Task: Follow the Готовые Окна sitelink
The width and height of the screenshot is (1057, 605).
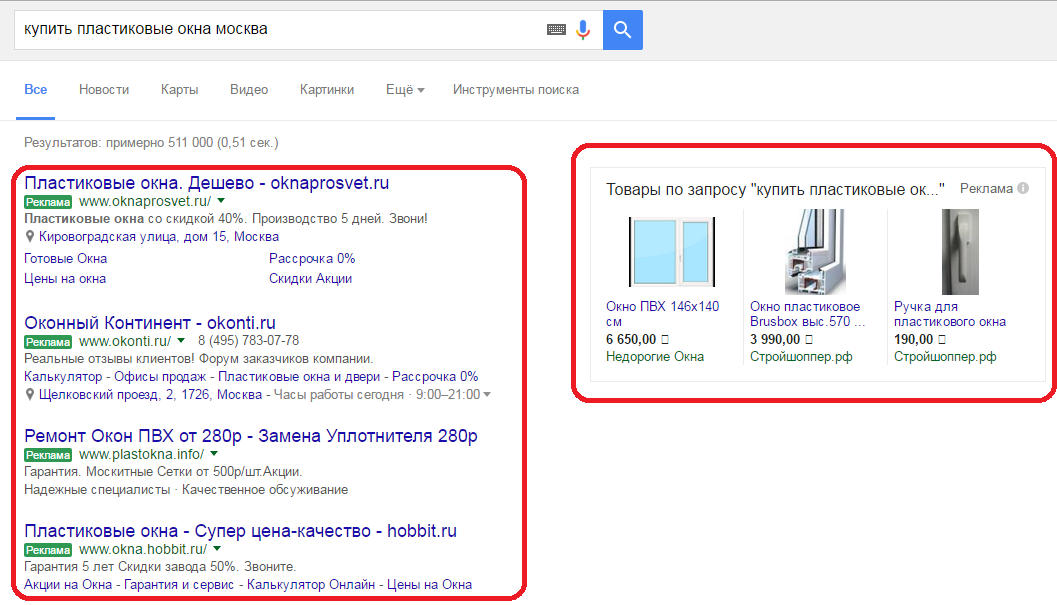Action: coord(65,258)
